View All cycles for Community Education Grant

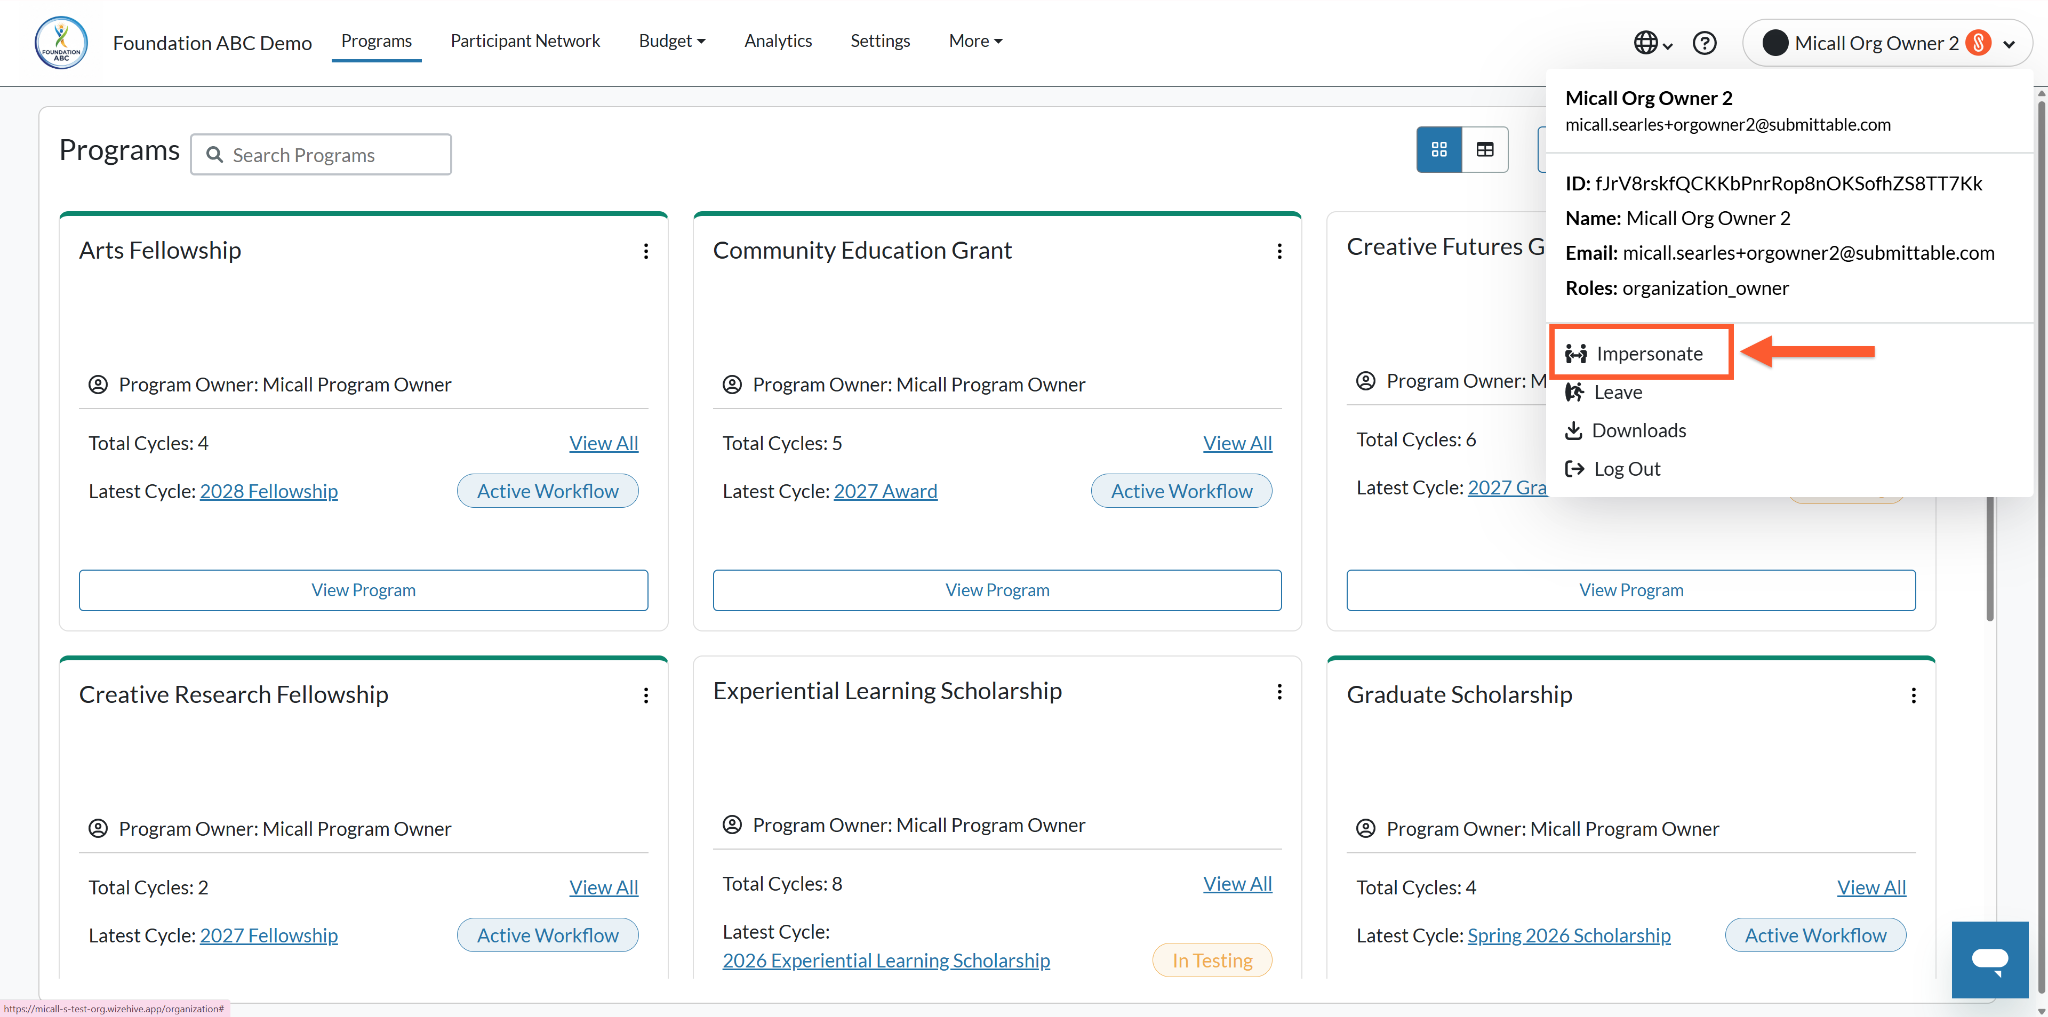[1237, 443]
